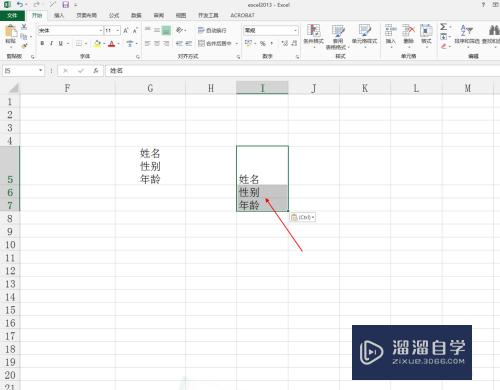Click the Insert Function fx icon
Viewport: 500px width, 390px height.
(x=96, y=70)
